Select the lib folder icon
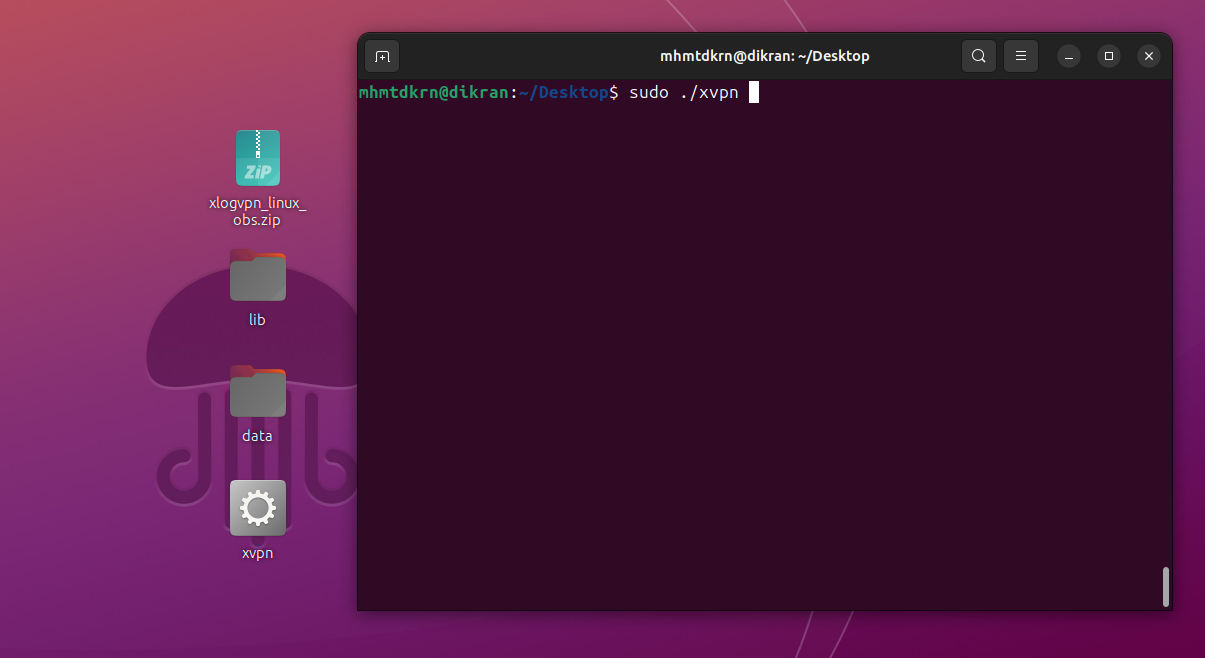1205x658 pixels. tap(257, 276)
